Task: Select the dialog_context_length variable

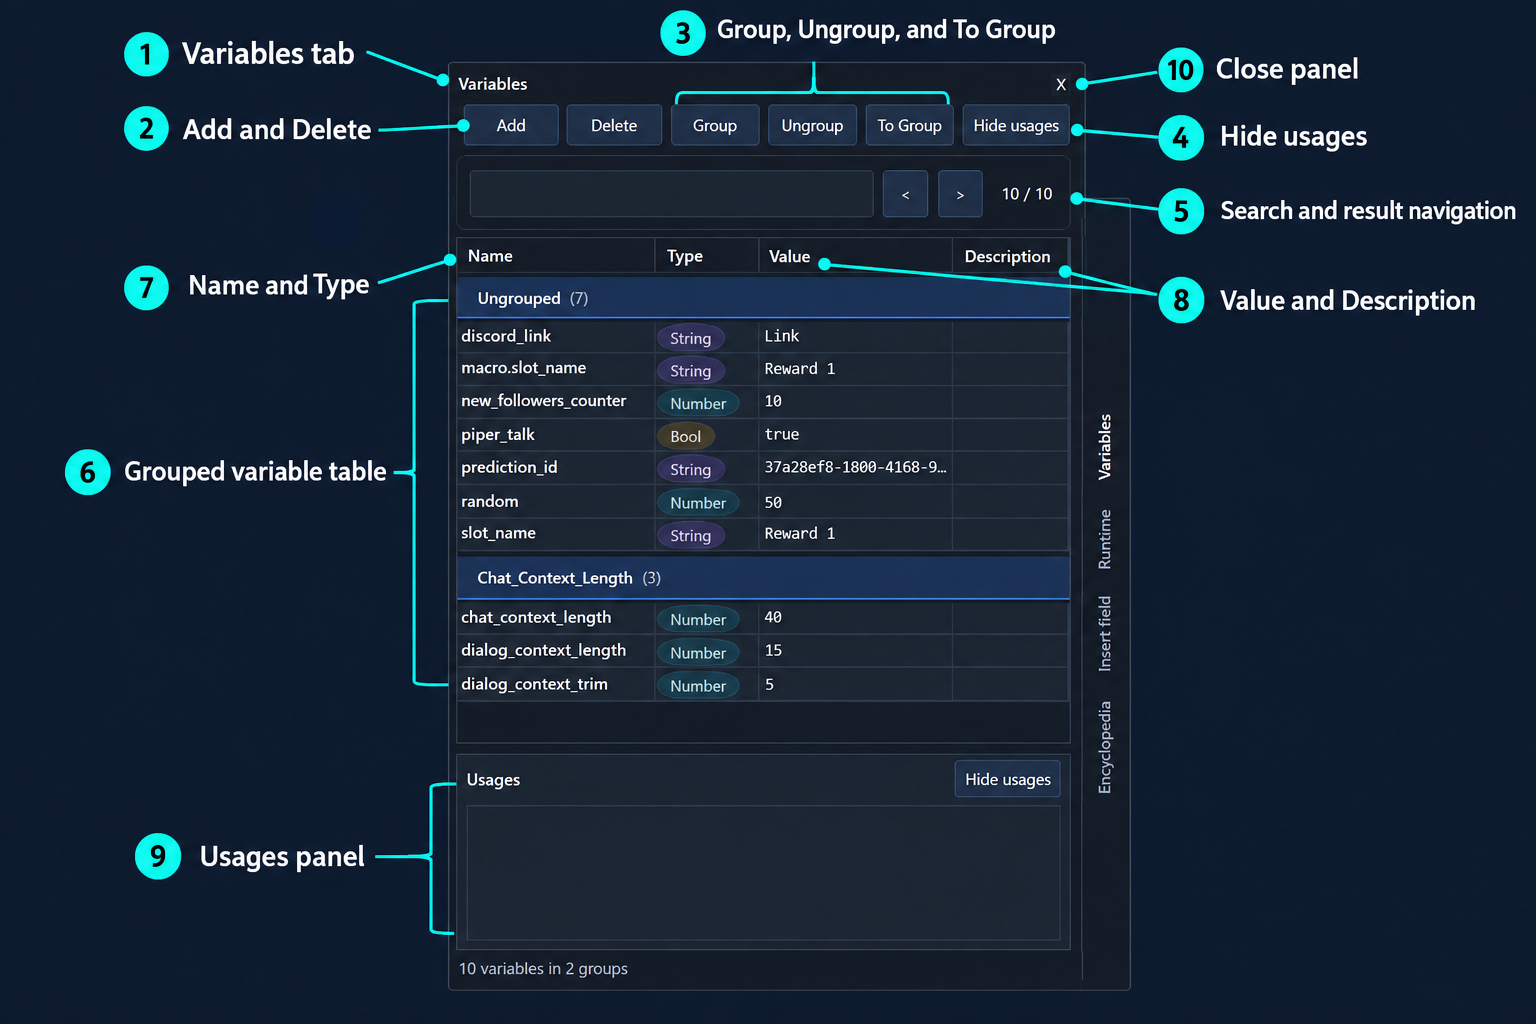Action: [763, 651]
